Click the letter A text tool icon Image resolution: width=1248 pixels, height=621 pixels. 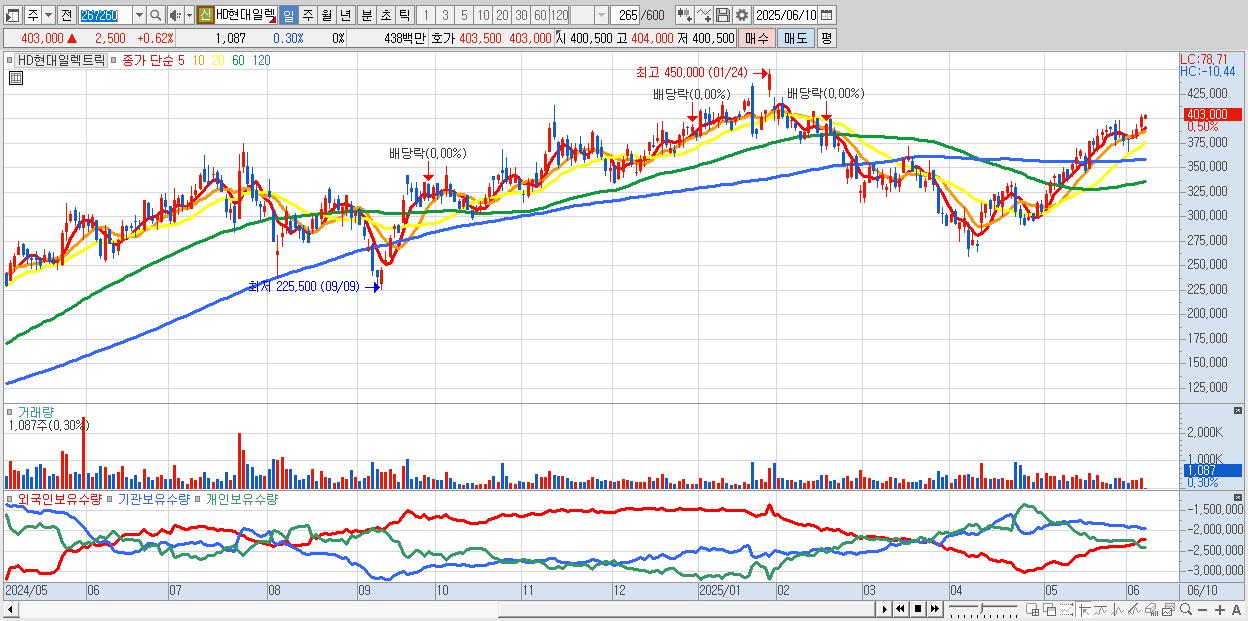click(x=1236, y=609)
